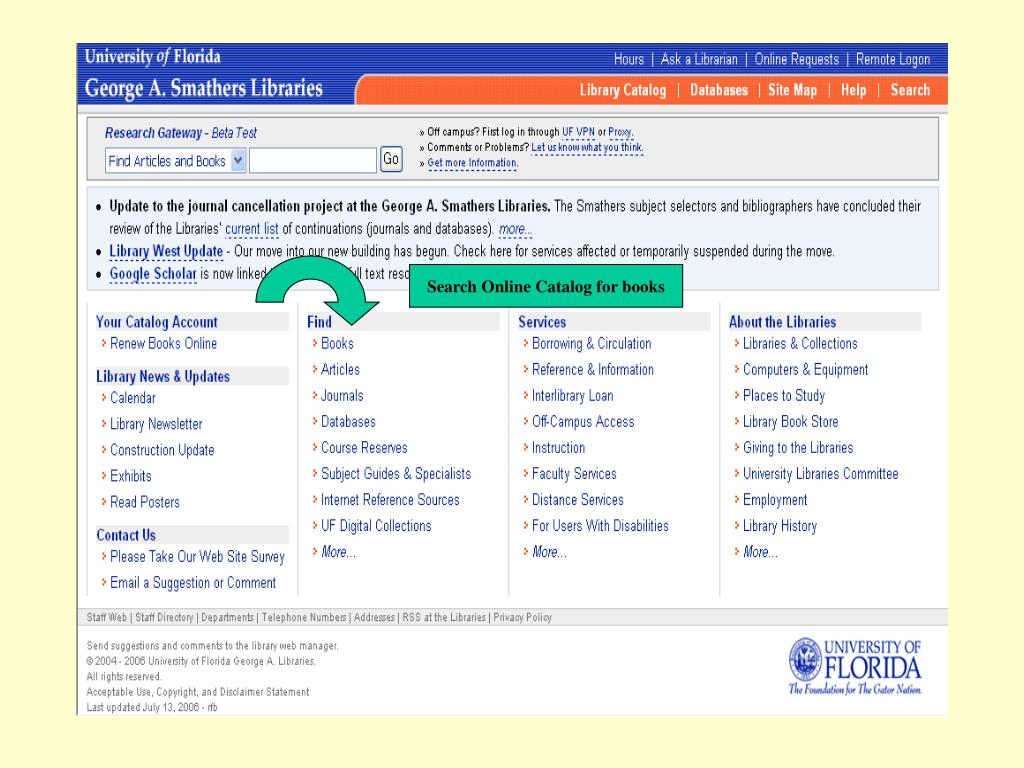Open Renew Books Online link
Viewport: 1024px width, 768px height.
(163, 344)
